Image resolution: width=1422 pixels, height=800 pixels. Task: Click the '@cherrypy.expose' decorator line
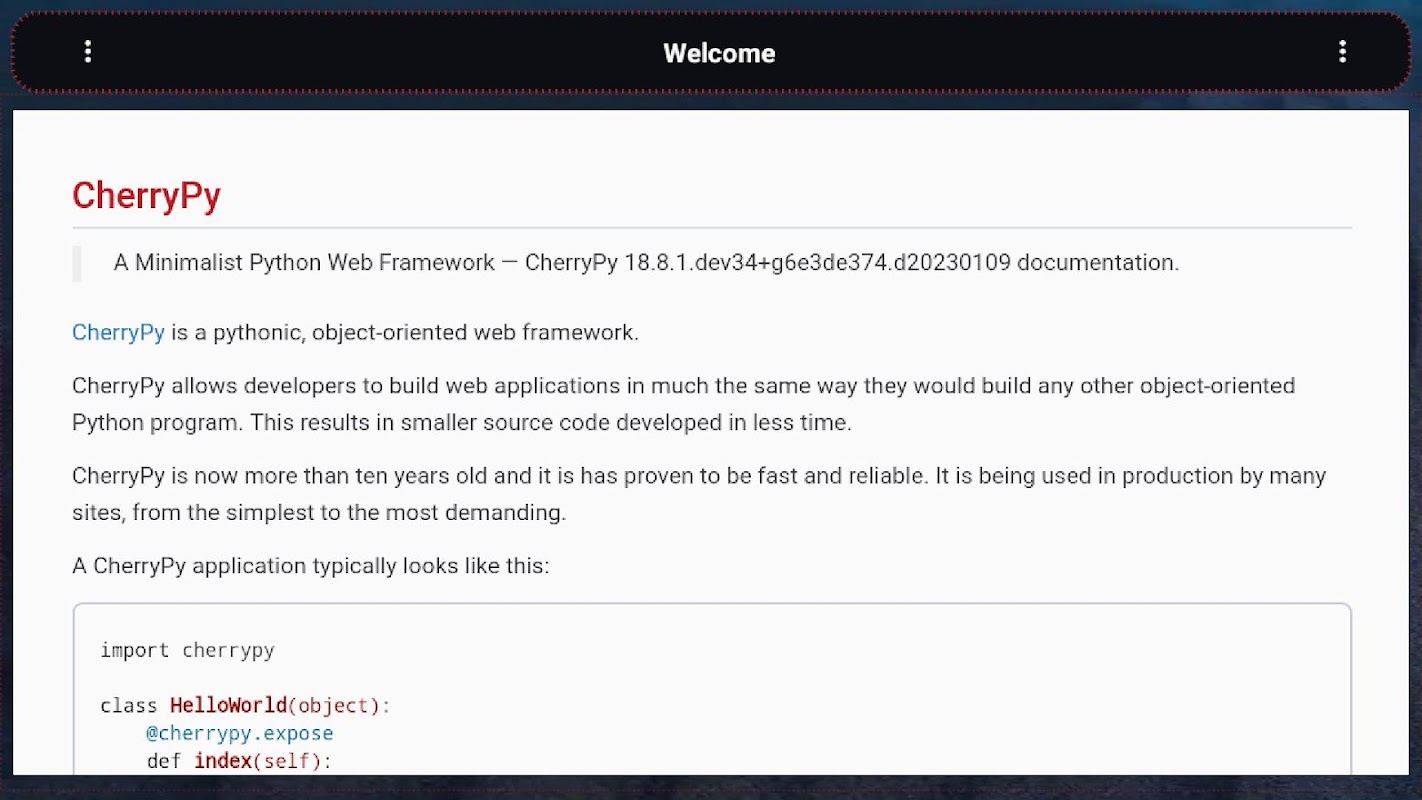[239, 734]
